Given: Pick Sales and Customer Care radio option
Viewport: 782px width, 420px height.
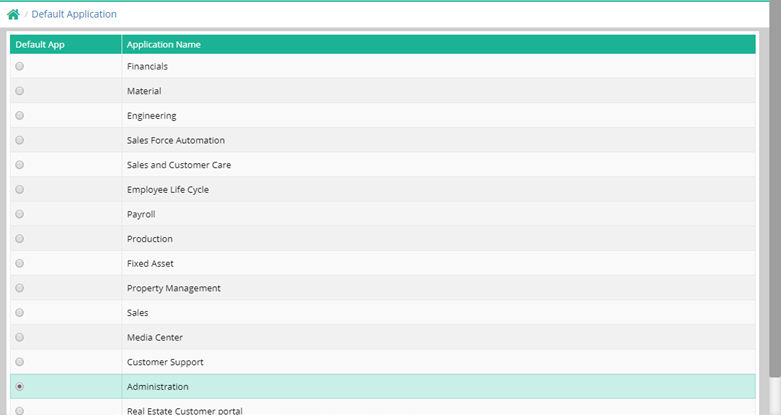Looking at the screenshot, I should pos(20,165).
